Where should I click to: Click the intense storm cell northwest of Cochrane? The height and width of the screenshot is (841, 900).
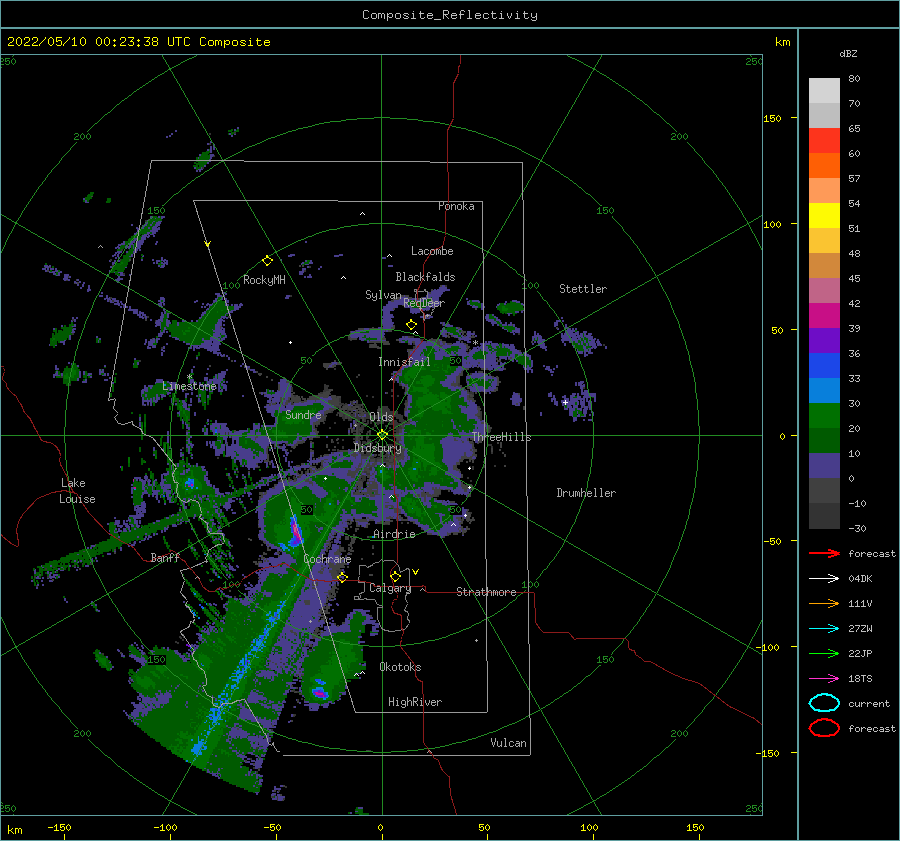click(x=295, y=531)
